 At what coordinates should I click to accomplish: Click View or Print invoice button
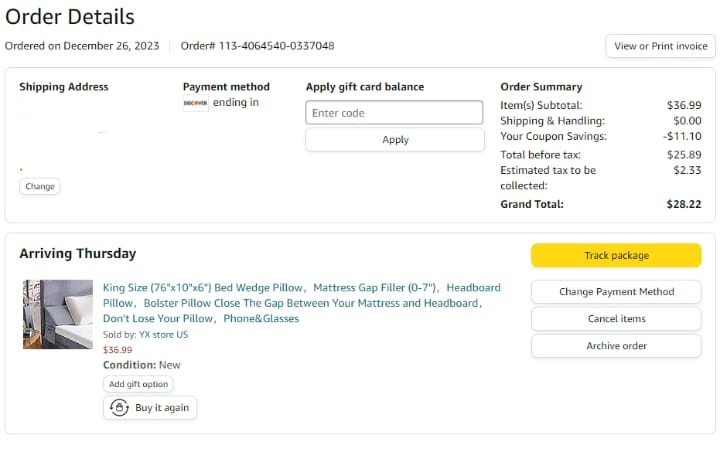pyautogui.click(x=659, y=46)
